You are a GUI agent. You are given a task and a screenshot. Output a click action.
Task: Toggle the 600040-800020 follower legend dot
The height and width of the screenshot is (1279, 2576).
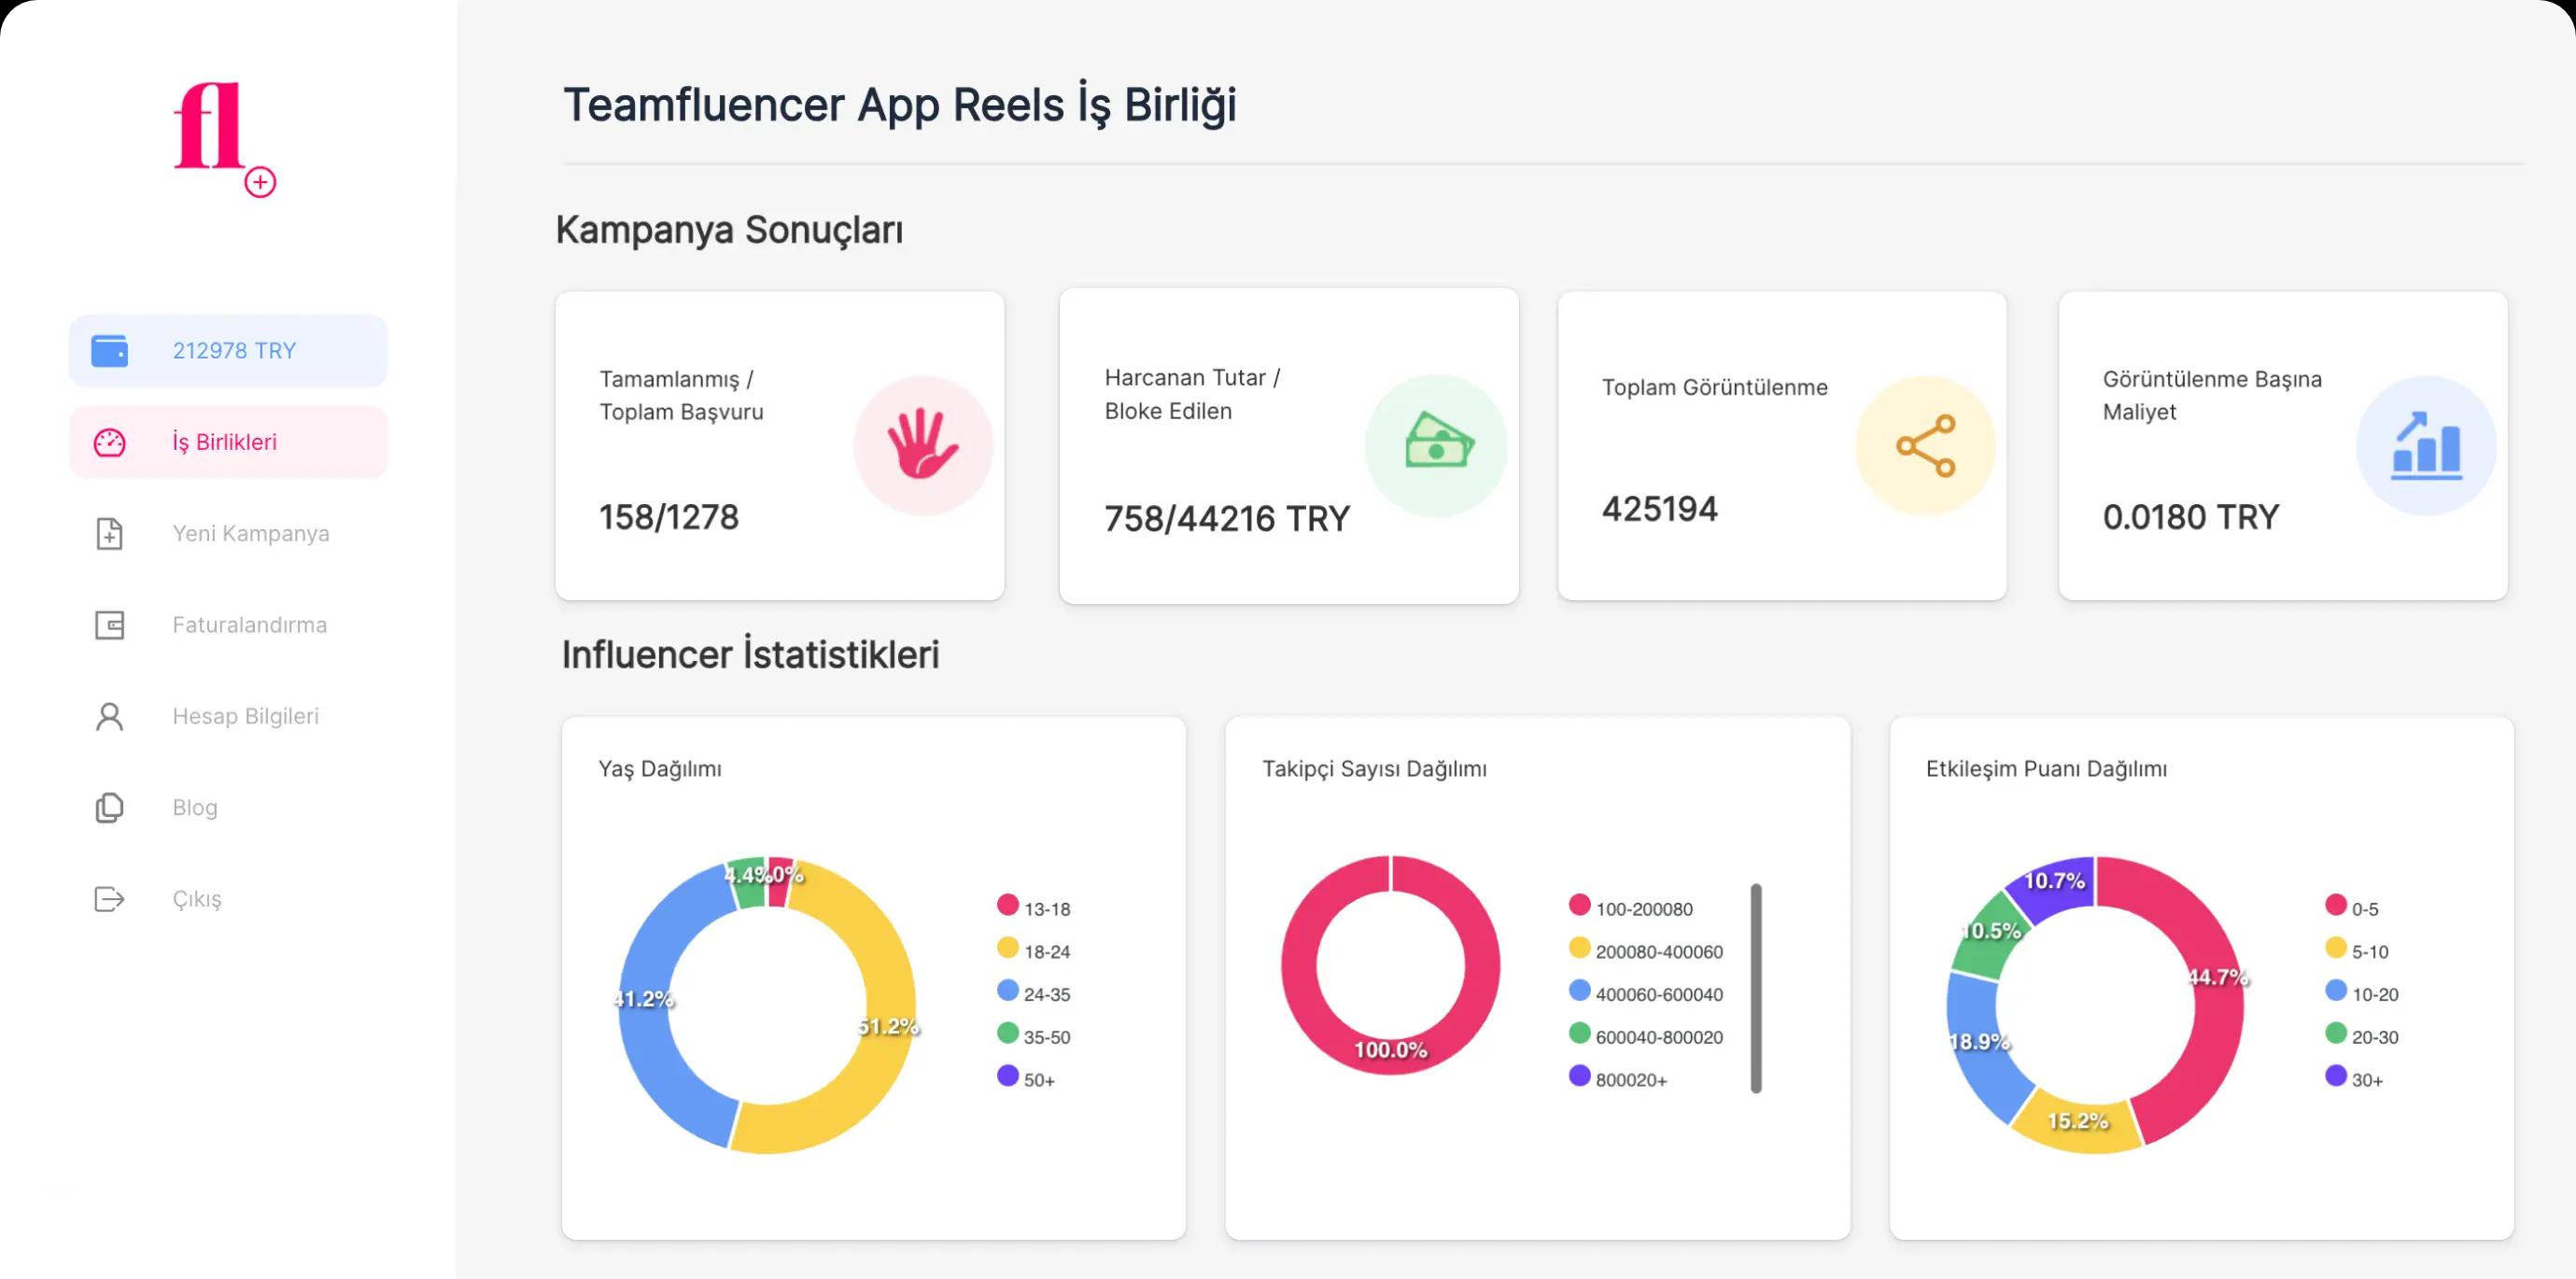coord(1580,1033)
